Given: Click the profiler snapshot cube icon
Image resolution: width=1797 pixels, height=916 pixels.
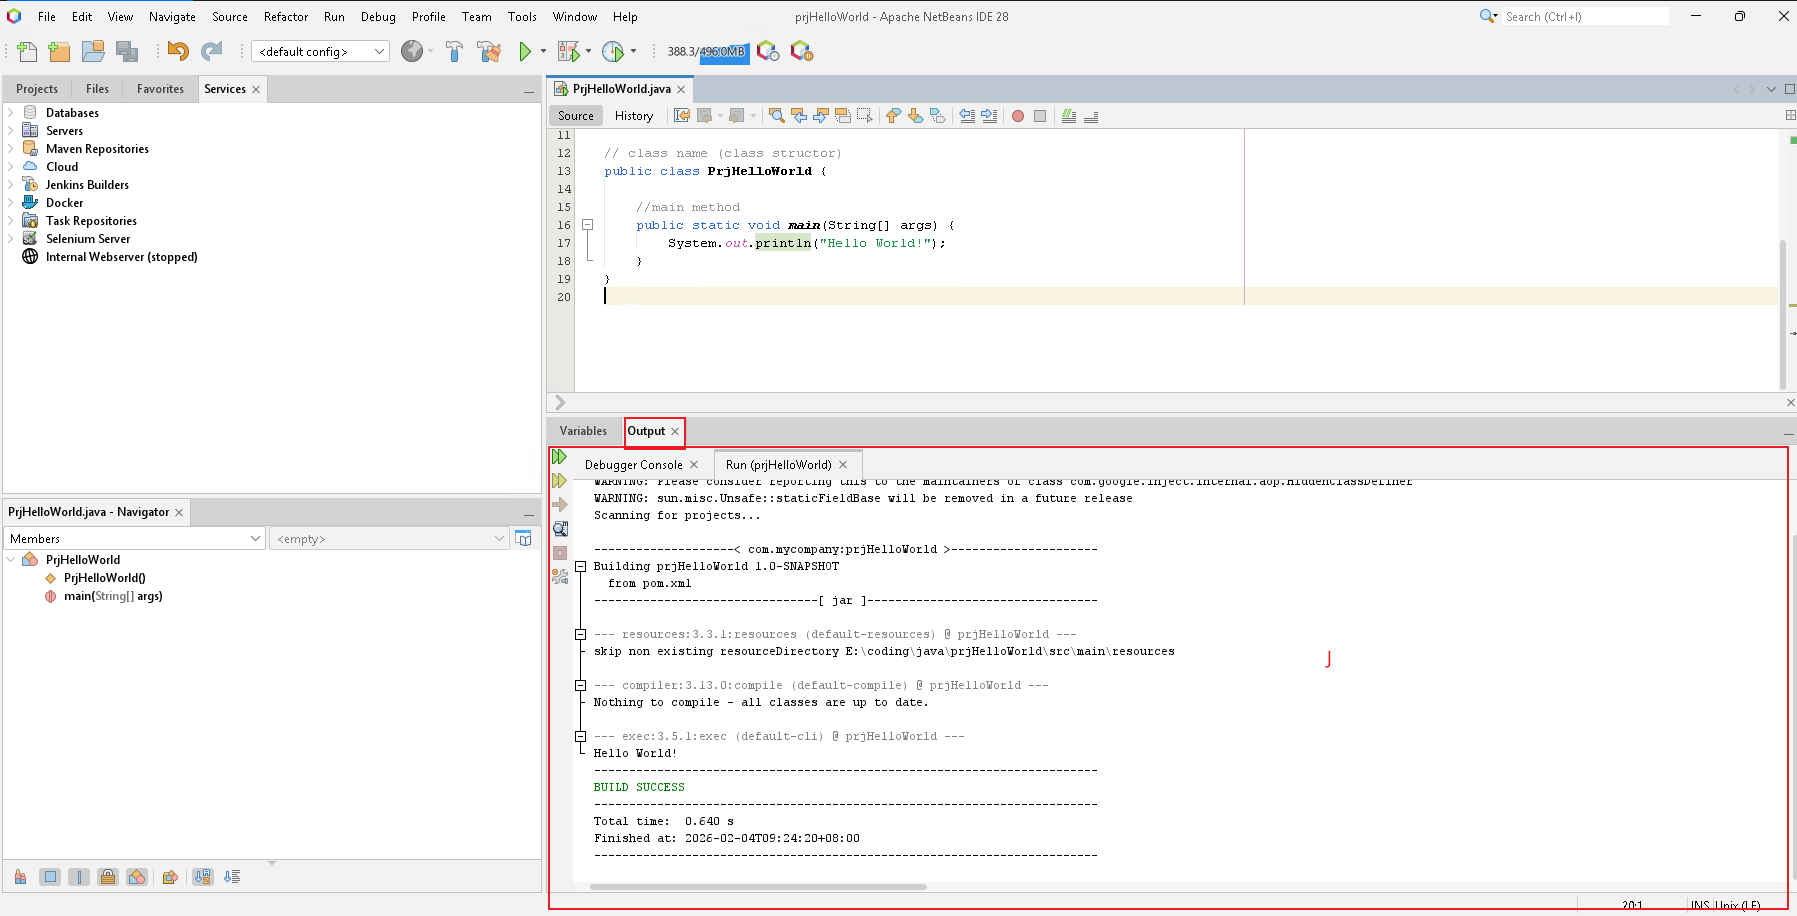Looking at the screenshot, I should click(x=768, y=52).
